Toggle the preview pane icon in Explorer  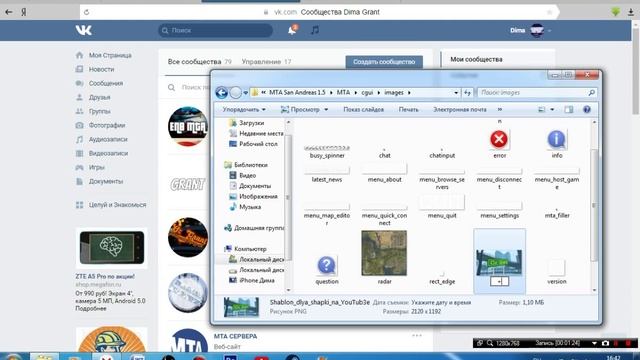pyautogui.click(x=569, y=109)
